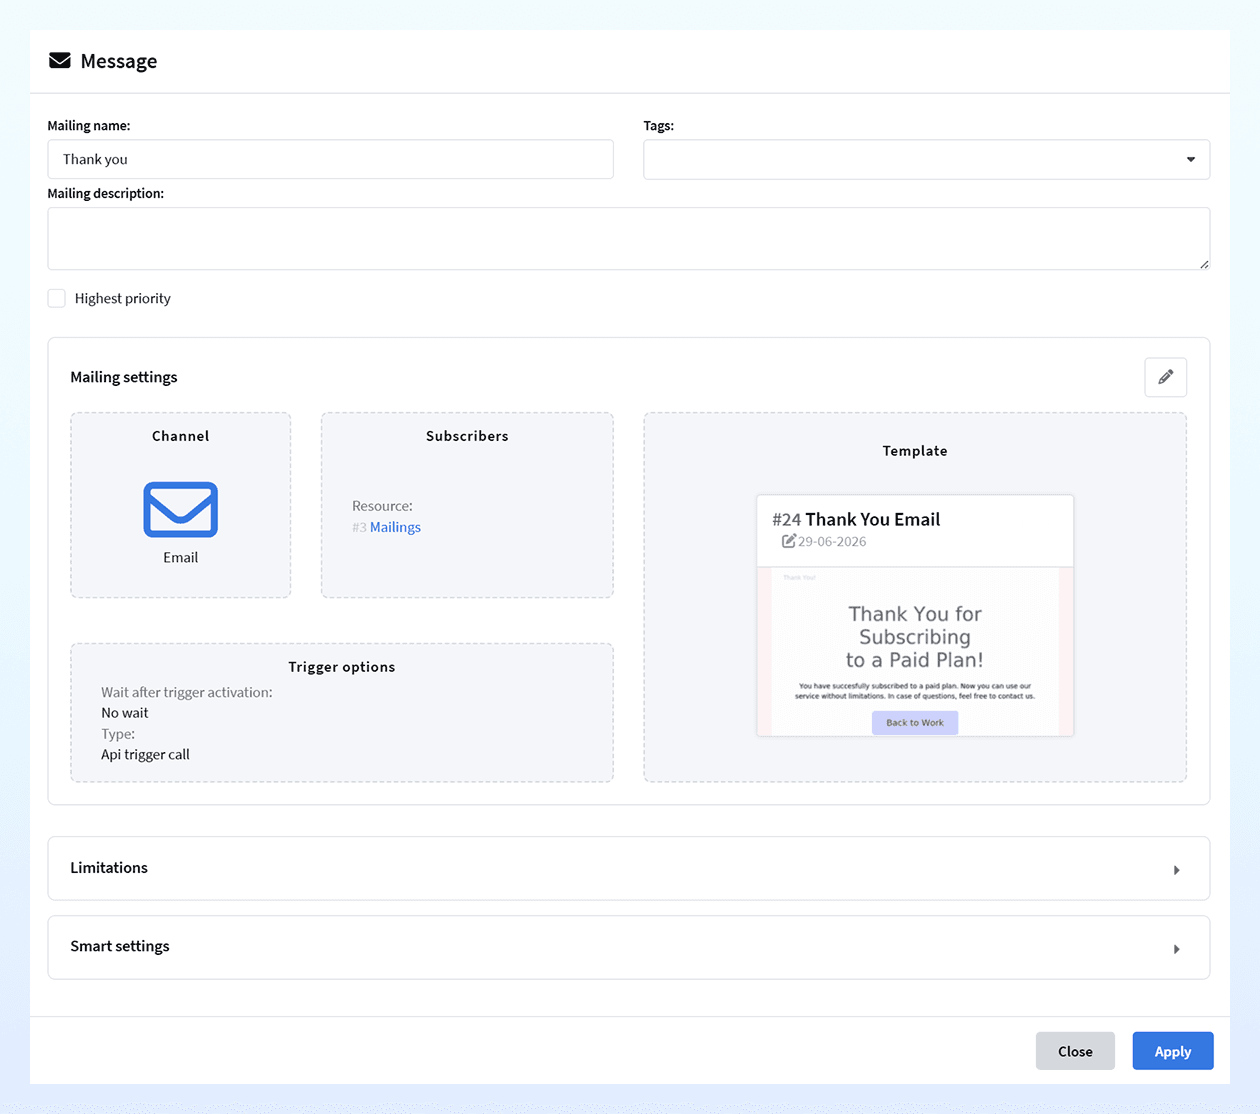The image size is (1260, 1114).
Task: Select the Trigger options panel
Action: [342, 712]
